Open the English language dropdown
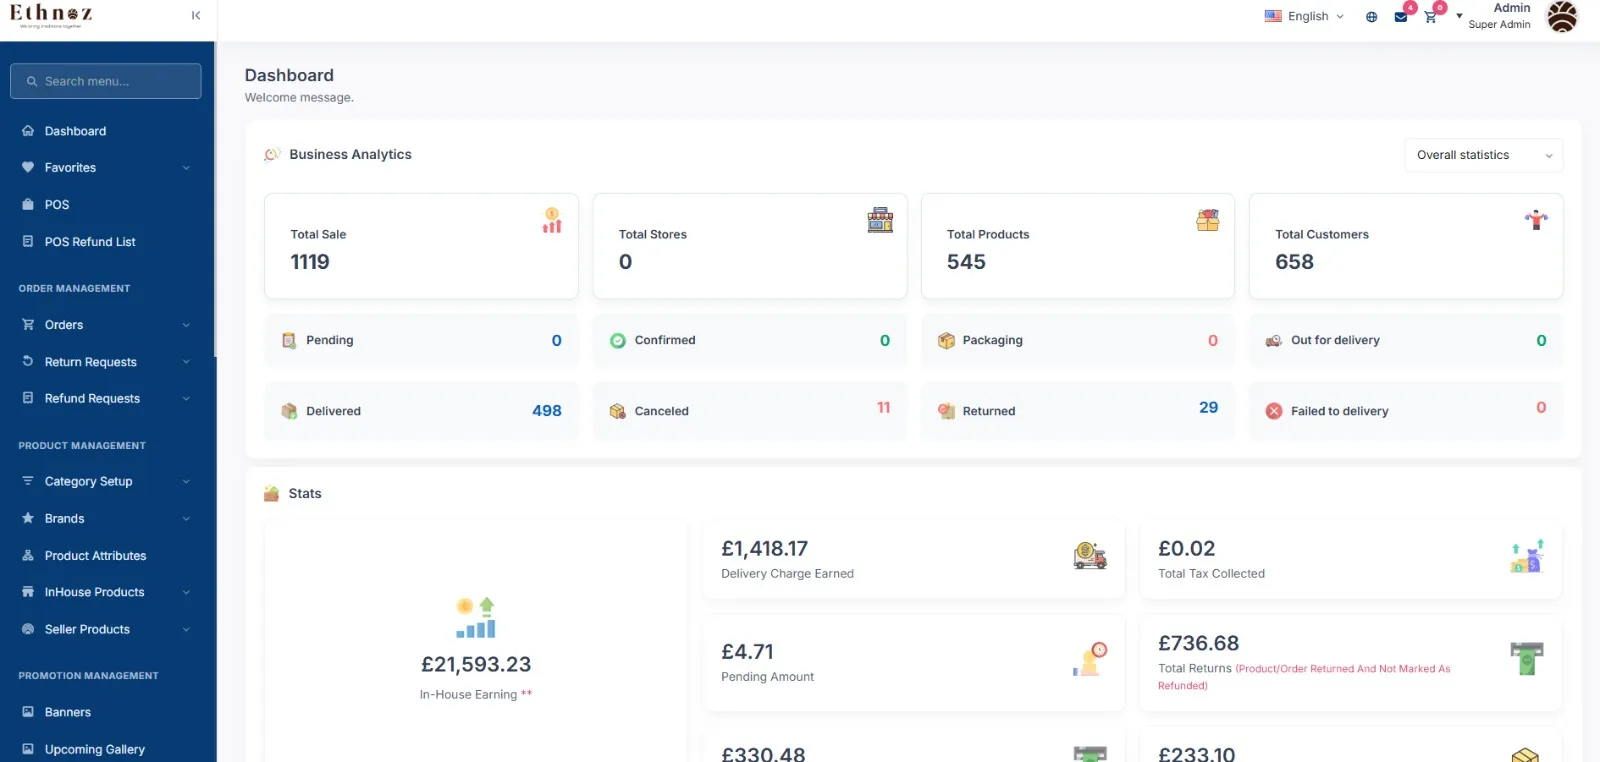This screenshot has width=1600, height=762. click(1304, 16)
